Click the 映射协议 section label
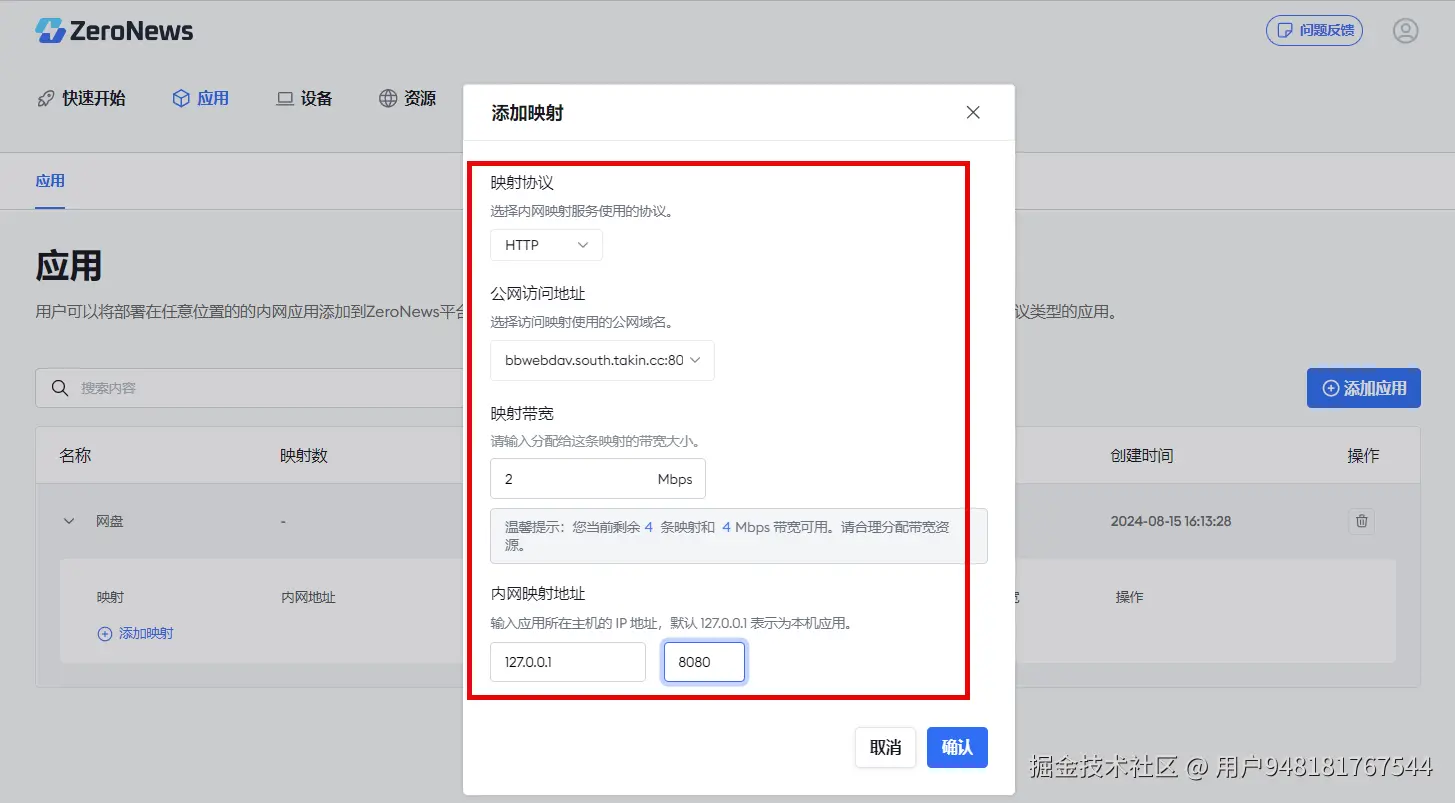This screenshot has height=803, width=1455. tap(522, 183)
